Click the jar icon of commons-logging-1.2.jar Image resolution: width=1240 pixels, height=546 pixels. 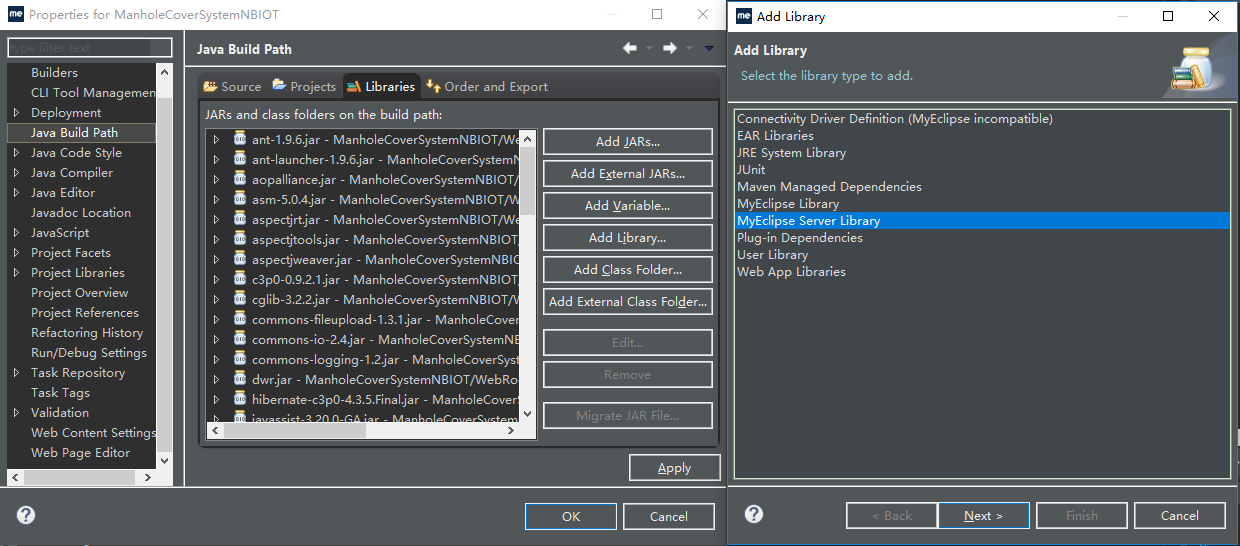pos(240,359)
